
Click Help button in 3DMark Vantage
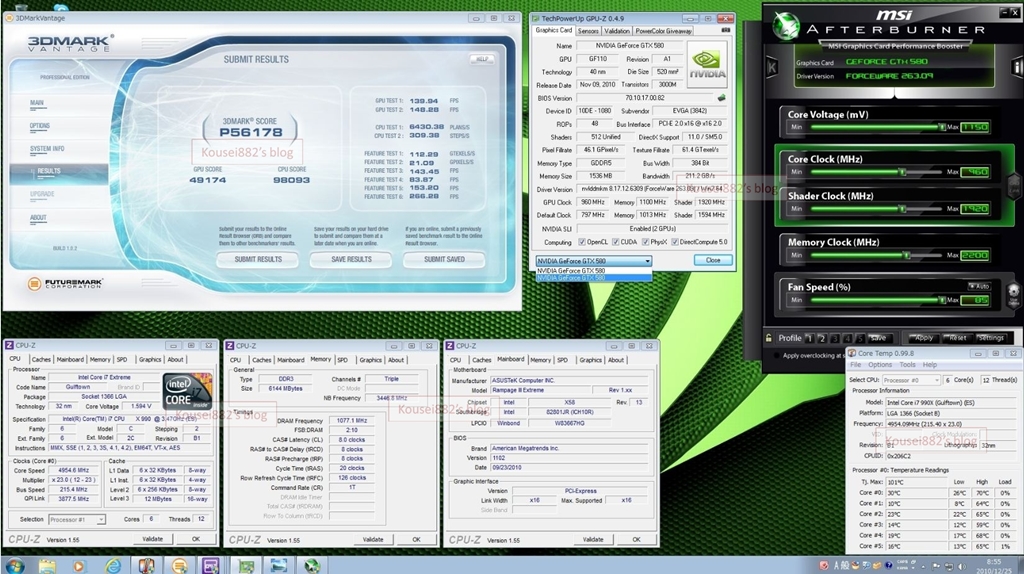coord(481,59)
